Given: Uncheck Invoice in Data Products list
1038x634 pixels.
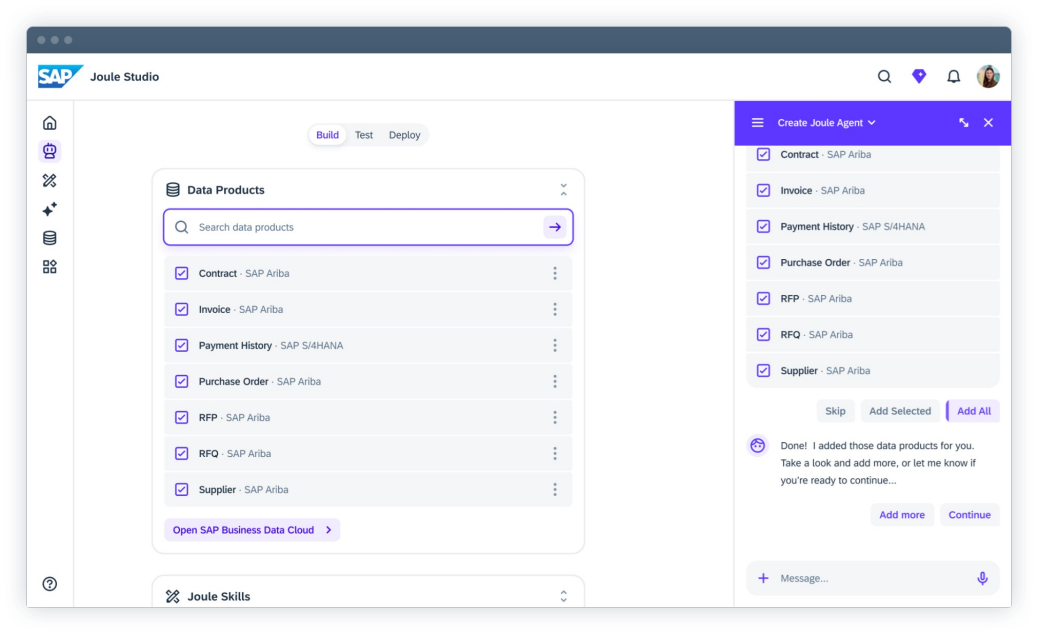Looking at the screenshot, I should pyautogui.click(x=181, y=309).
